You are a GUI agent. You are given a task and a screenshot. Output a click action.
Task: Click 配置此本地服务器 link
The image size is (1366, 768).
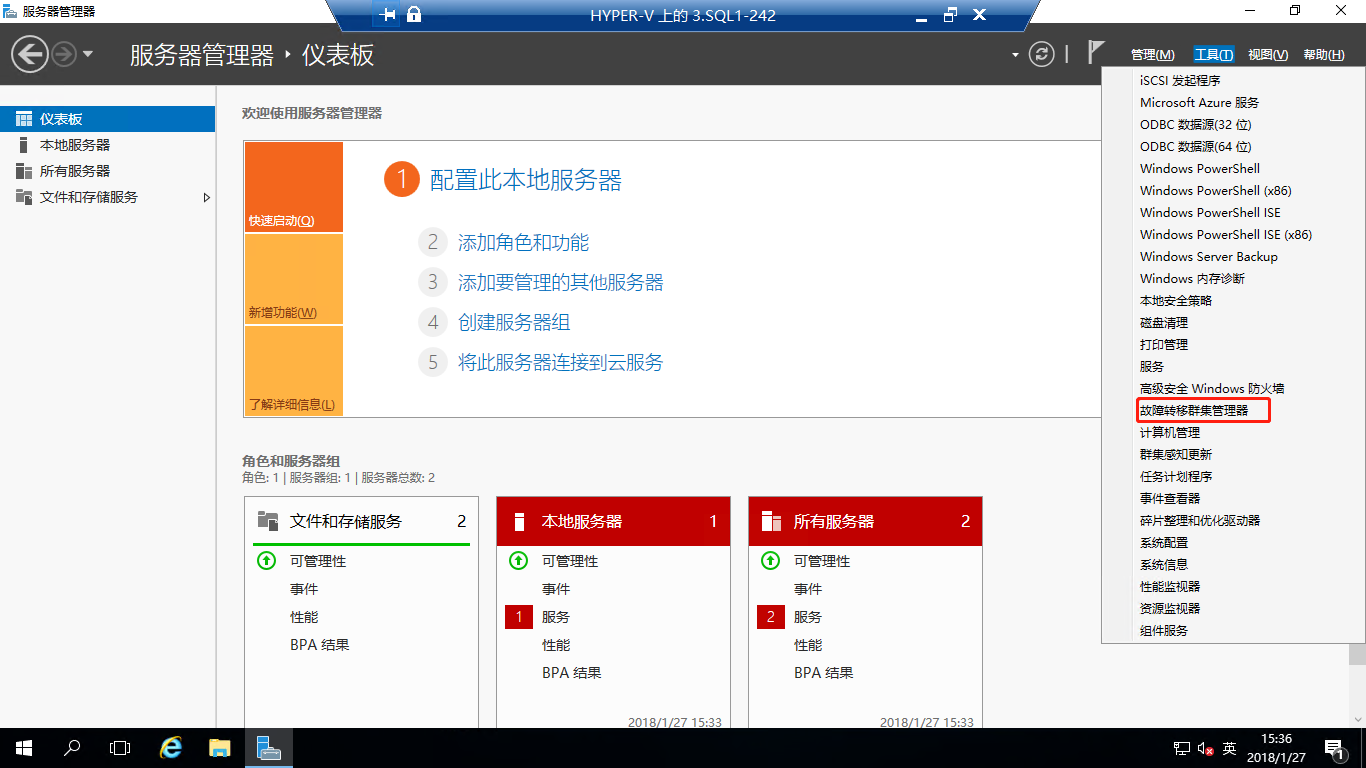(x=526, y=180)
